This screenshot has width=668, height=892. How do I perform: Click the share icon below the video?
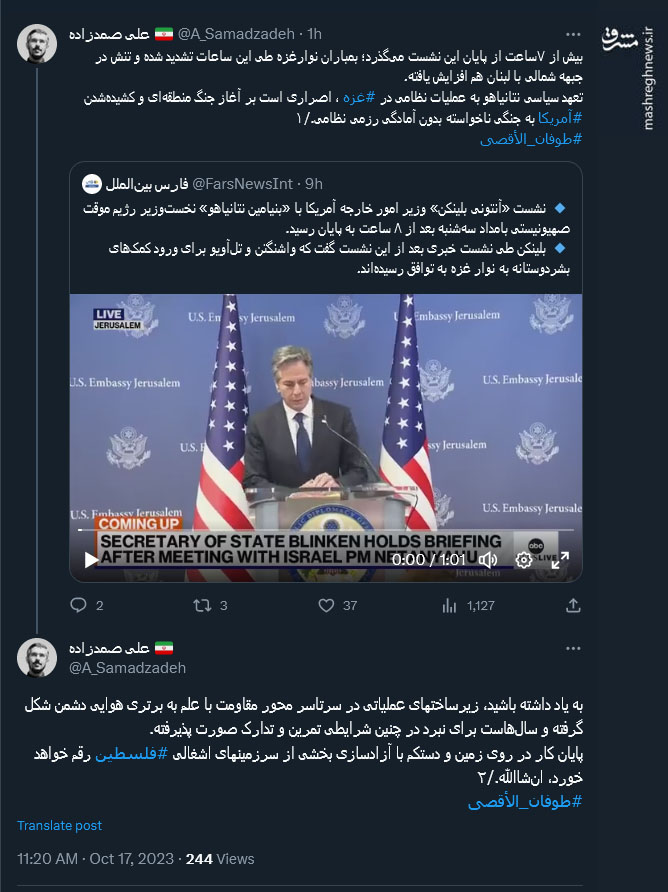pos(571,605)
